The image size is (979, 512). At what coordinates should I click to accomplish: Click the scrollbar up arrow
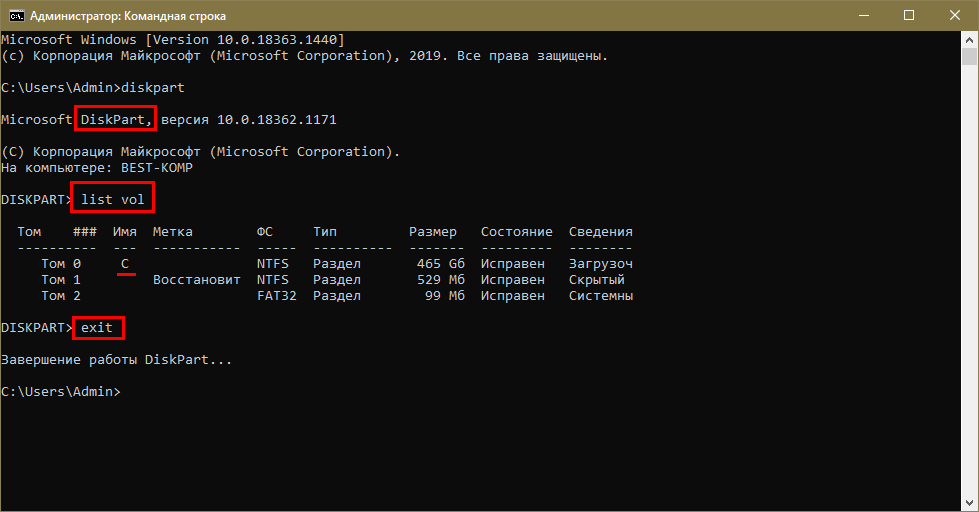pyautogui.click(x=970, y=40)
